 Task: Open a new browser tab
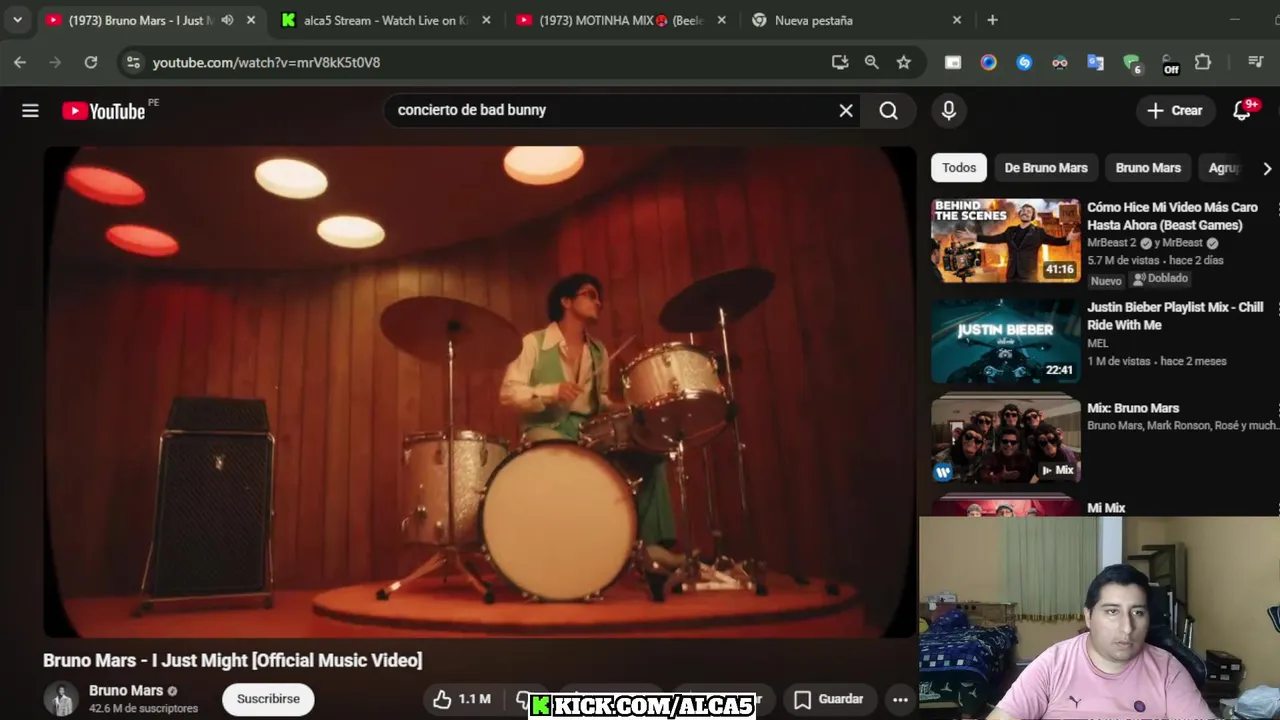point(992,20)
